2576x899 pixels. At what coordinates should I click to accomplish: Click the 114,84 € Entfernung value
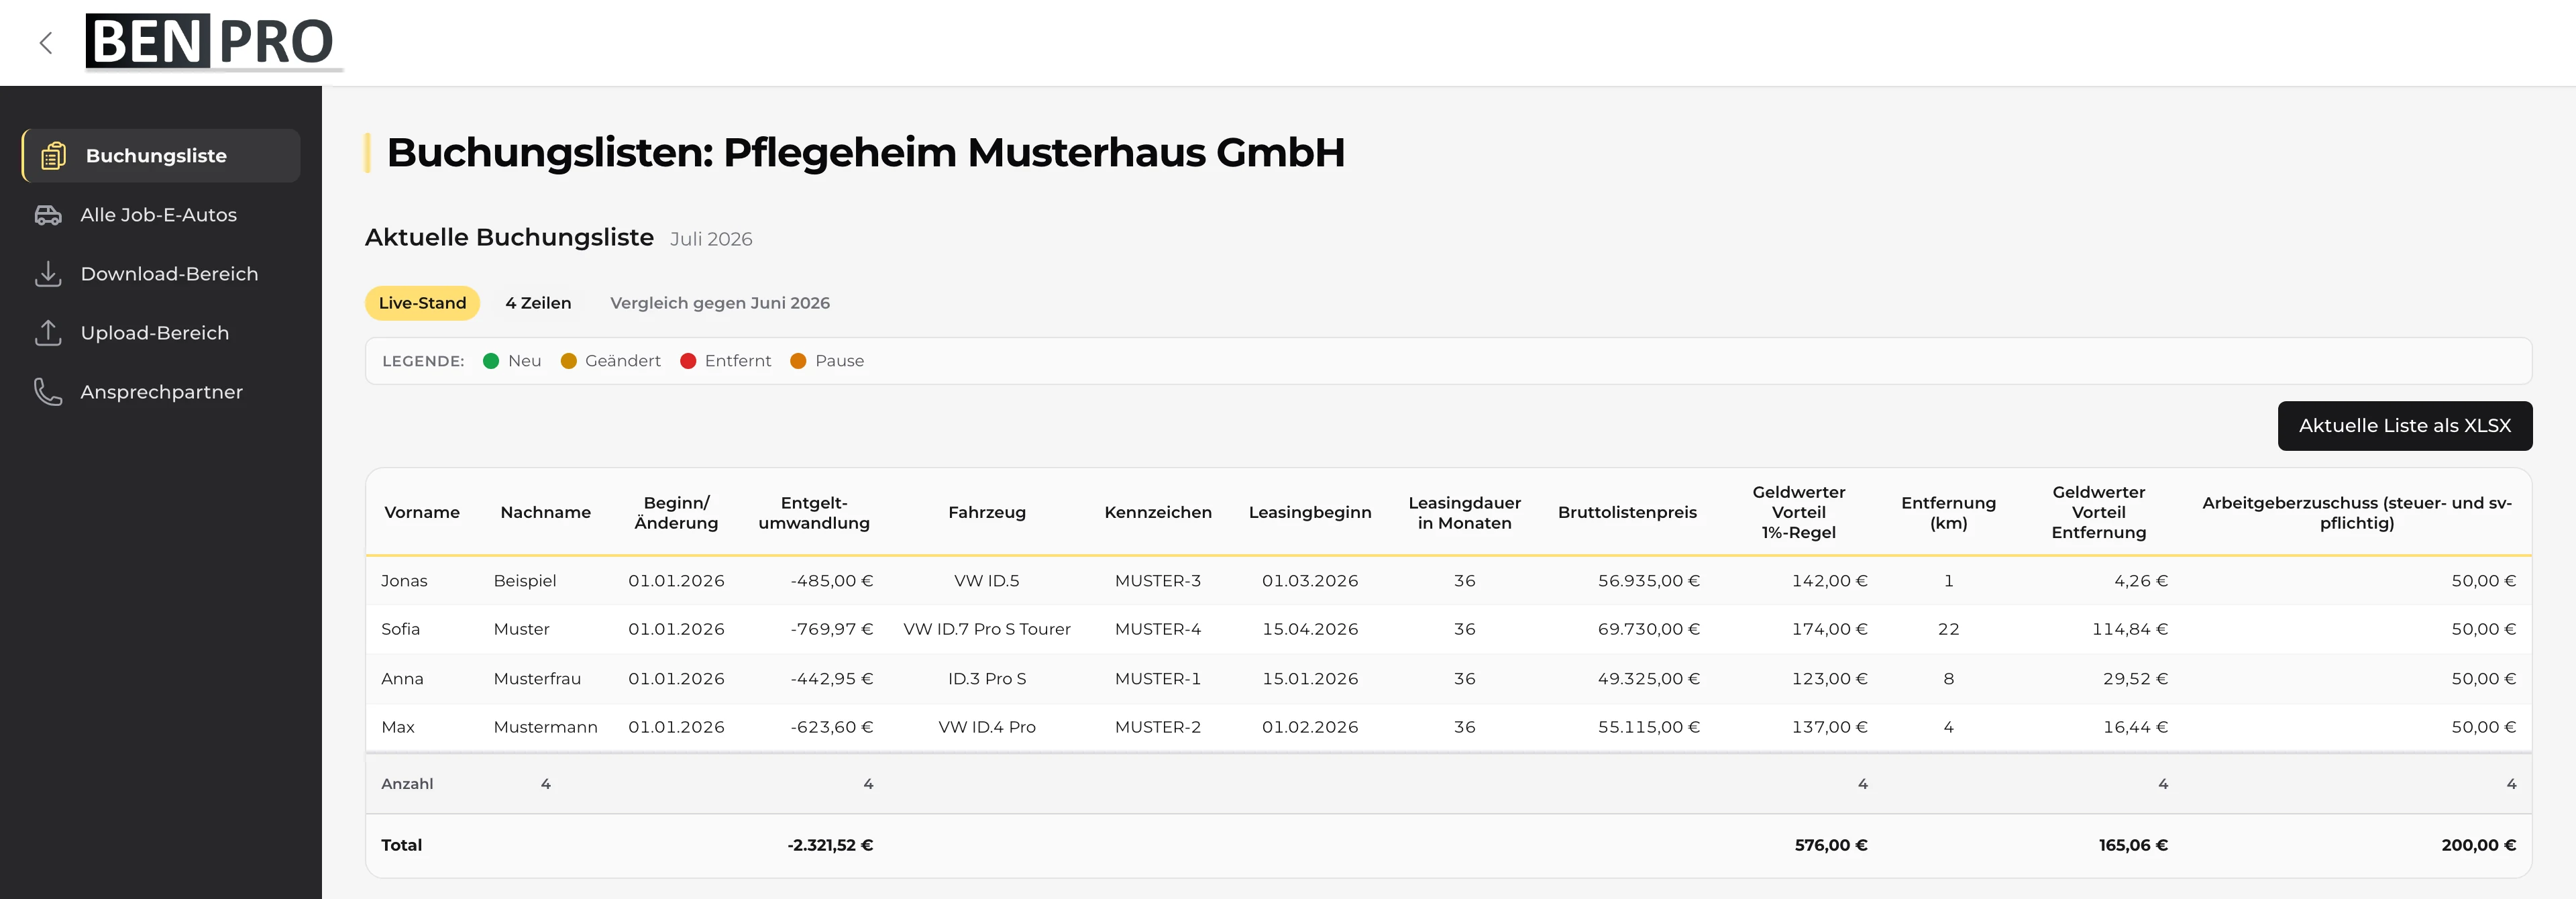(2130, 629)
